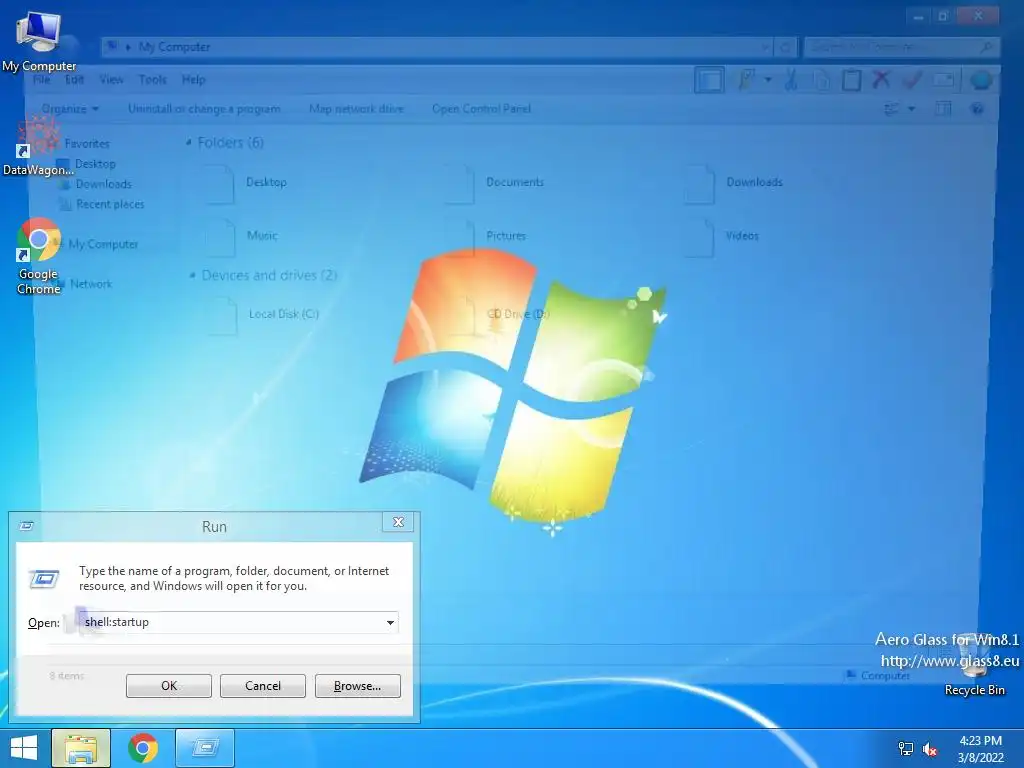
Task: Open the DataWagon desktop shortcut
Action: coord(38,147)
